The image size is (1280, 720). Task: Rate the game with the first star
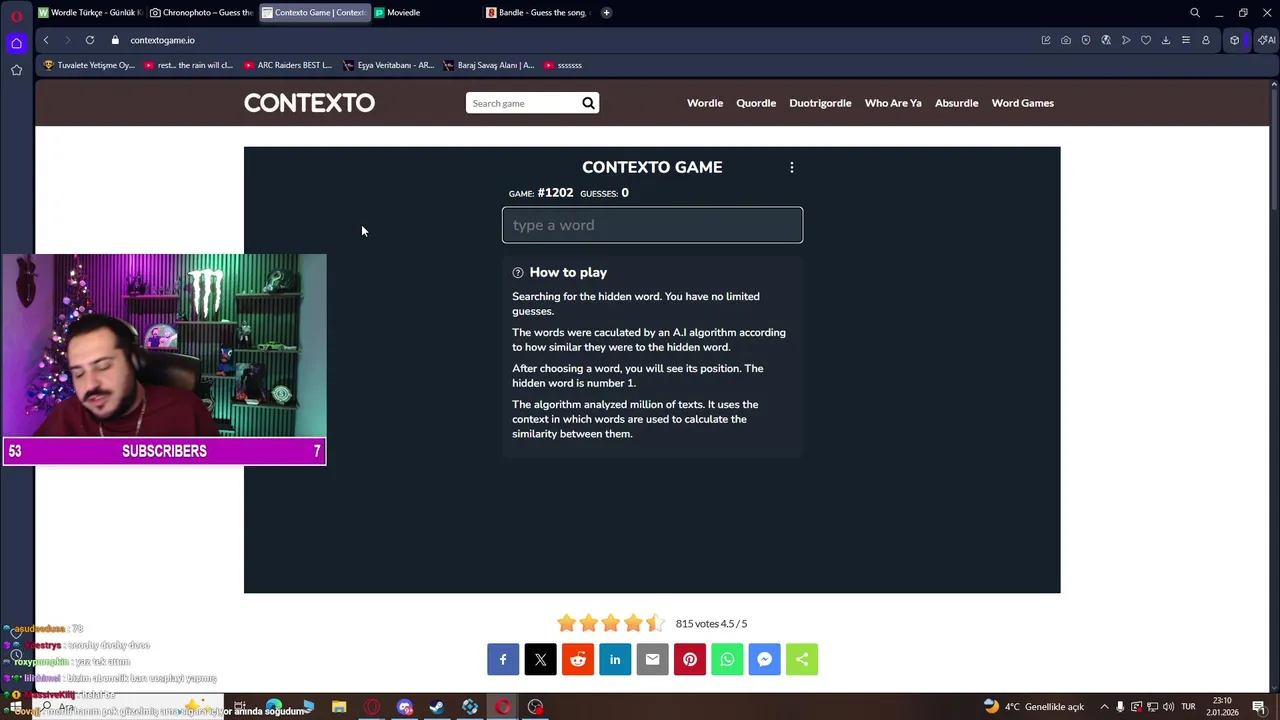567,623
